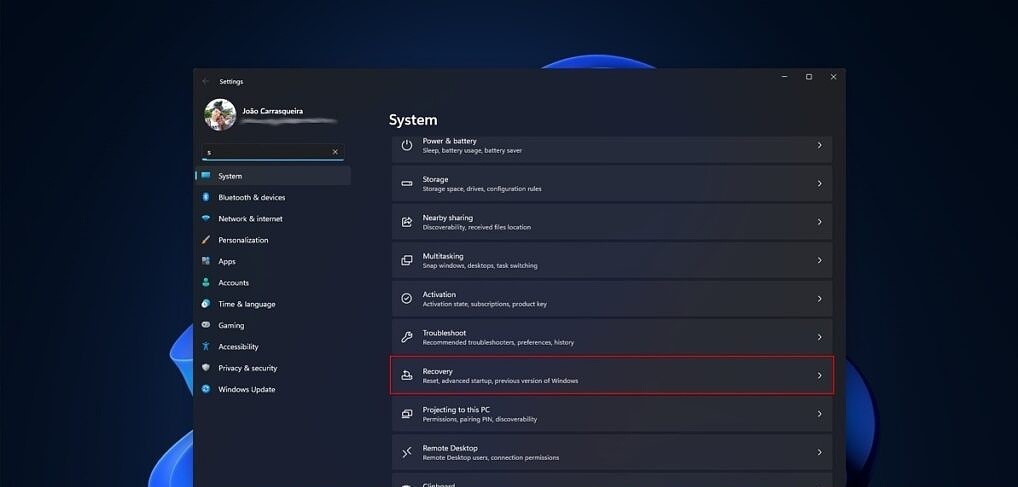Click the Storage drive icon
1018x487 pixels.
[x=407, y=183]
